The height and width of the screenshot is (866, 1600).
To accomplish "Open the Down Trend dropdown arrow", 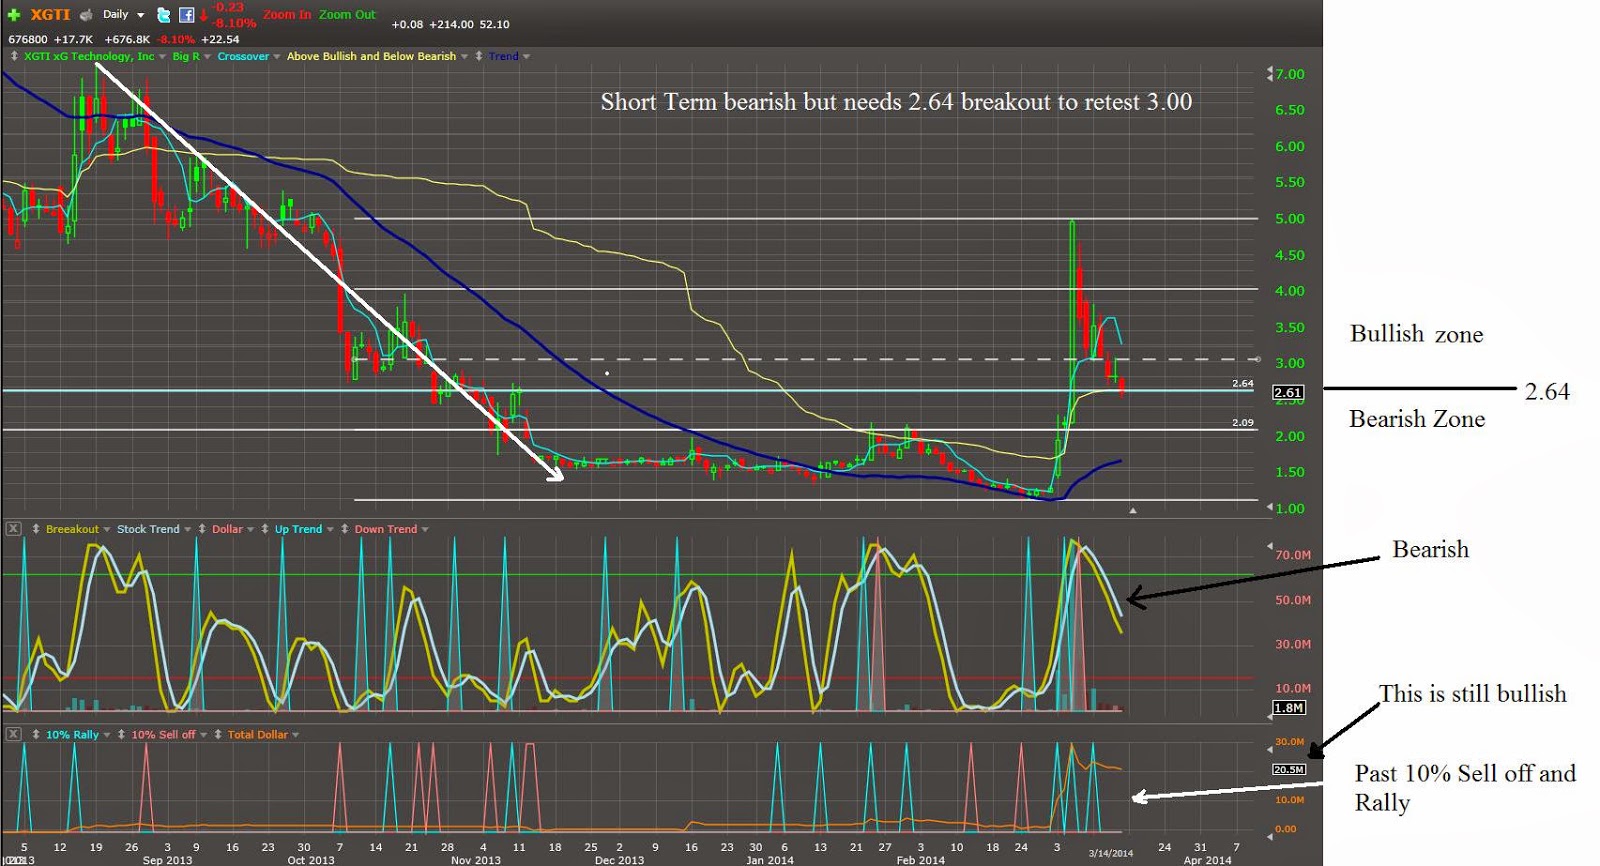I will [425, 530].
